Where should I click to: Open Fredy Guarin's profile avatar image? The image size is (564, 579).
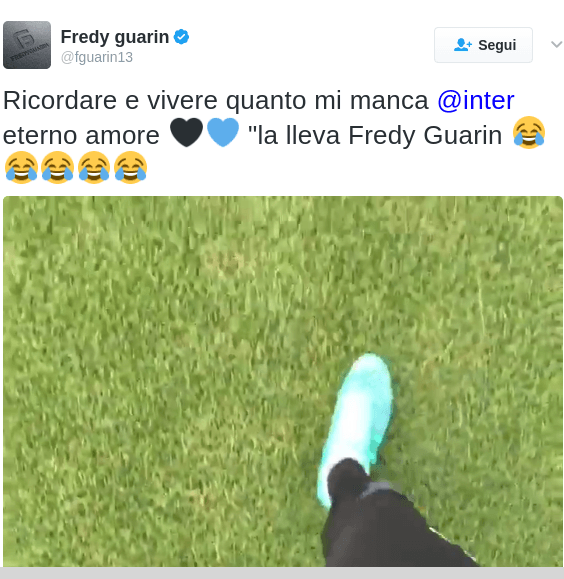tap(27, 45)
